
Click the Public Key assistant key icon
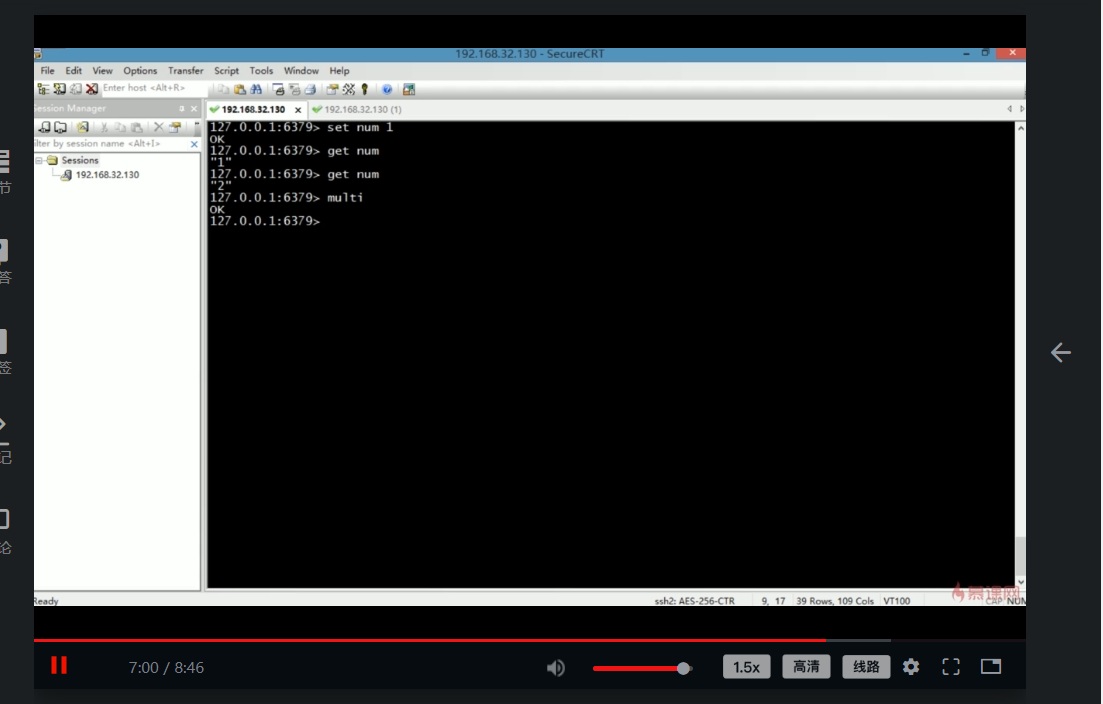tap(364, 89)
